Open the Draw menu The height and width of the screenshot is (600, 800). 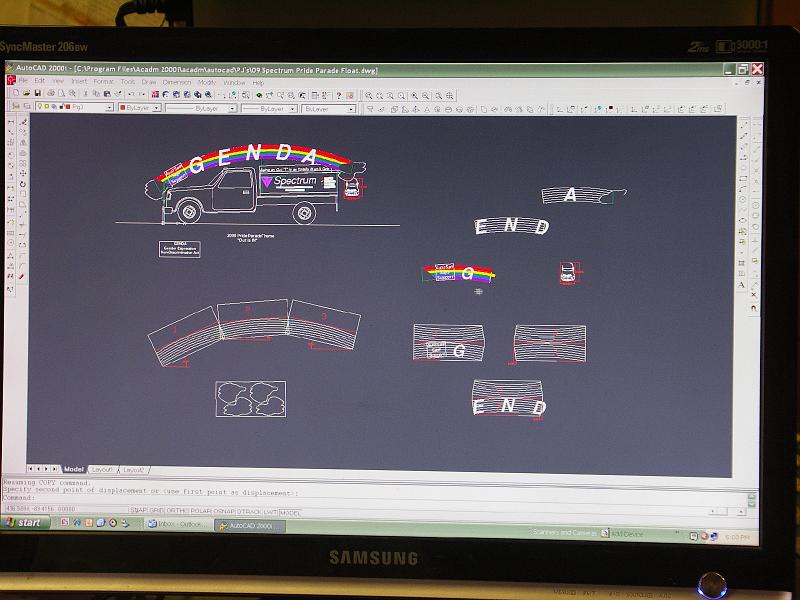tap(149, 82)
